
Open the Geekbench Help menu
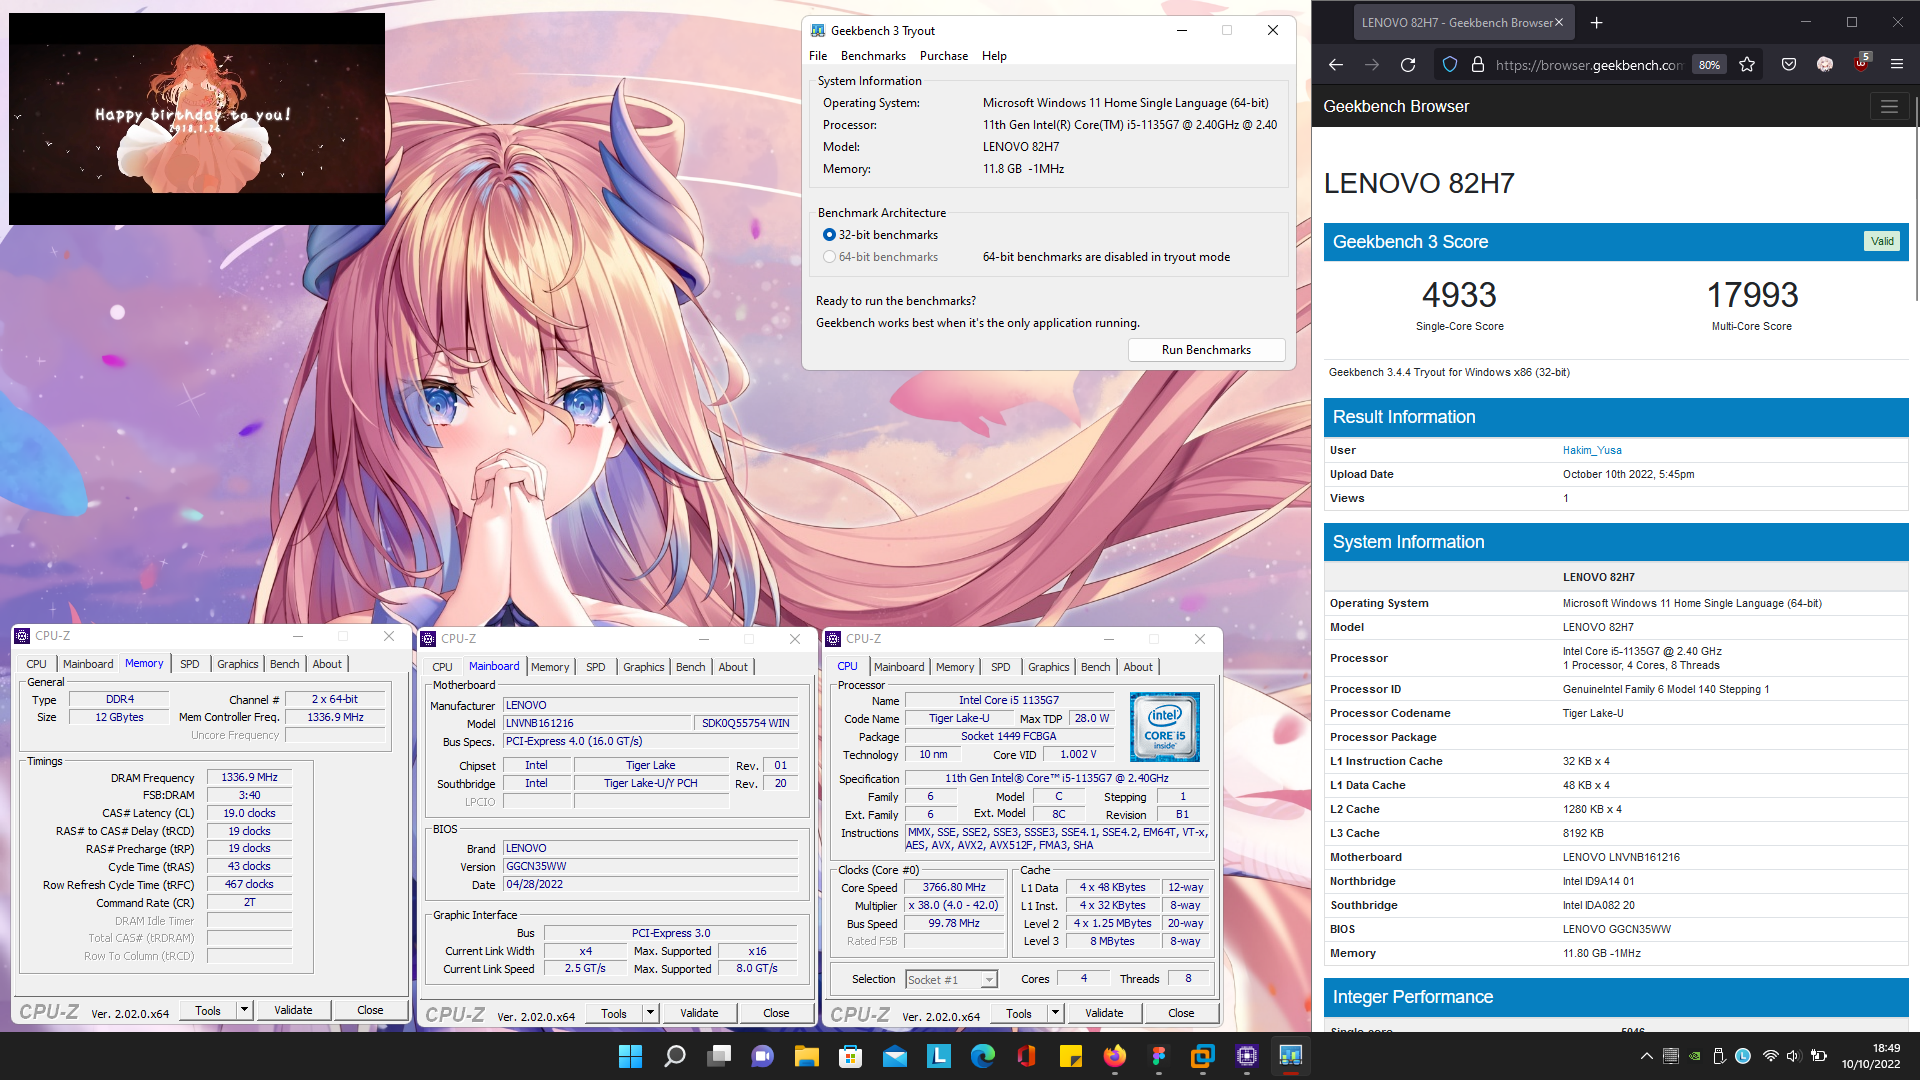[994, 56]
